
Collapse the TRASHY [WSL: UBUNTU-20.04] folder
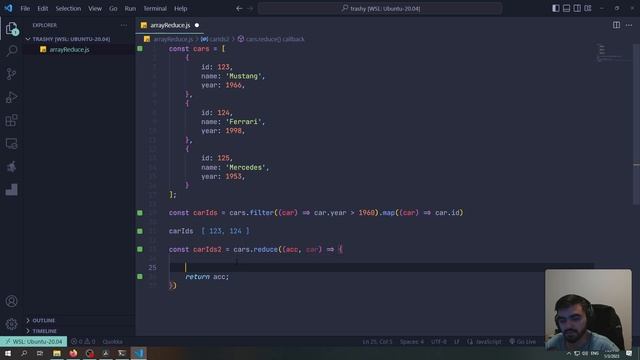coord(71,39)
